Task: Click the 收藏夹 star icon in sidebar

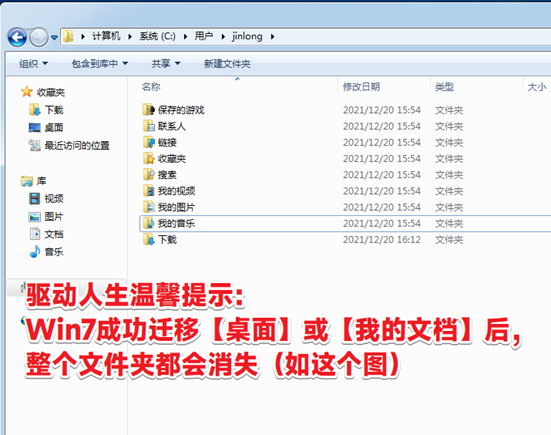Action: coord(27,92)
